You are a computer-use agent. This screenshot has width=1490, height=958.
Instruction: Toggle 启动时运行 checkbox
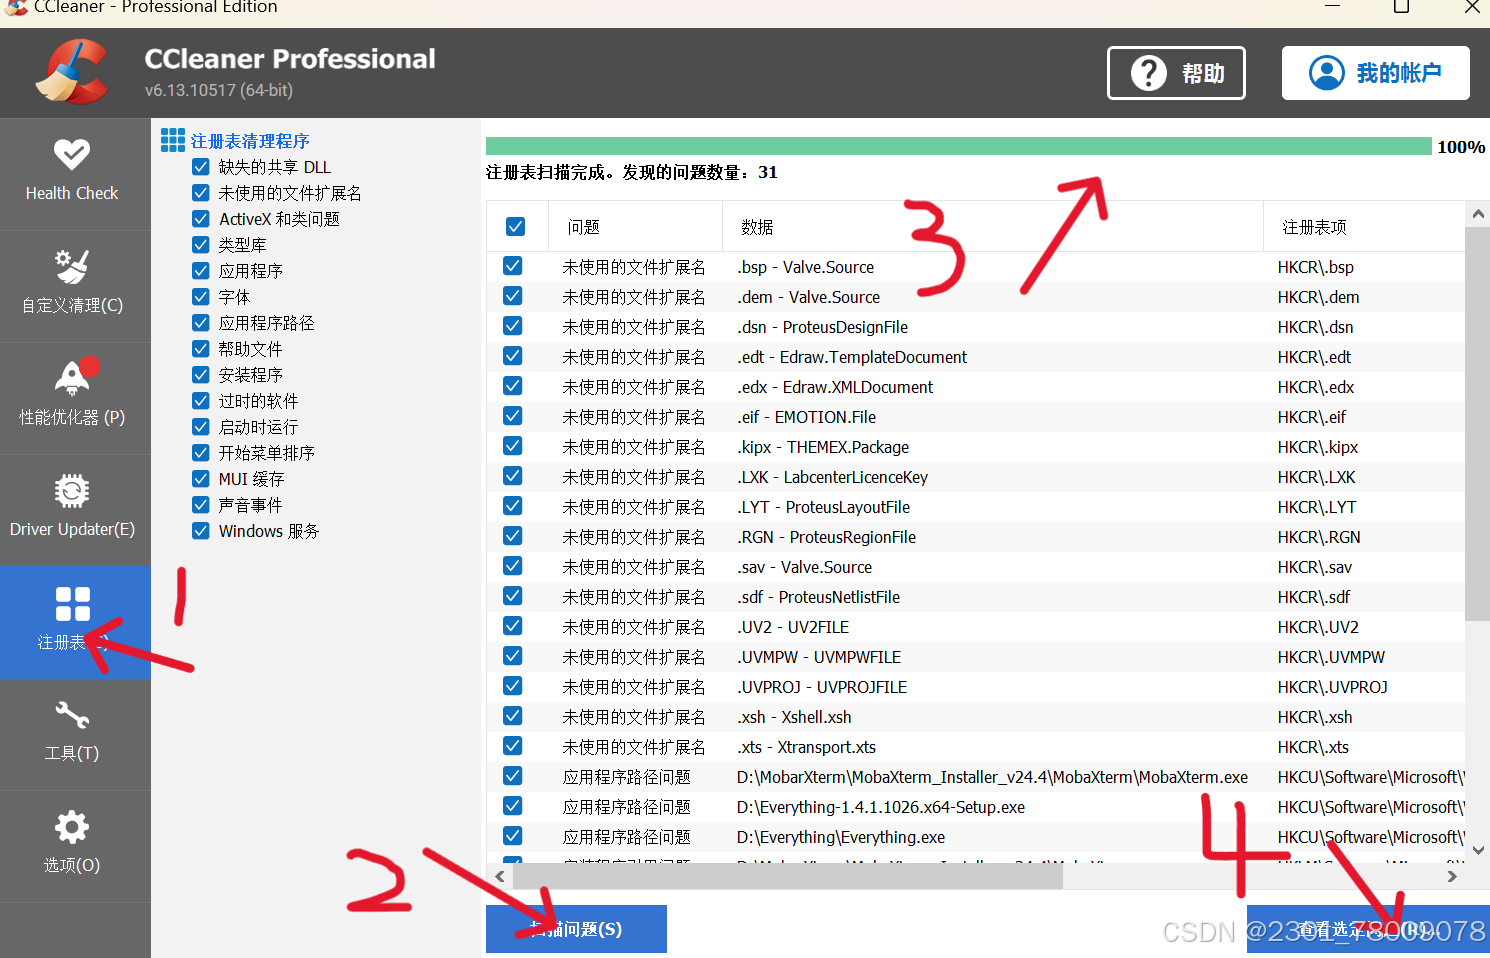click(201, 427)
